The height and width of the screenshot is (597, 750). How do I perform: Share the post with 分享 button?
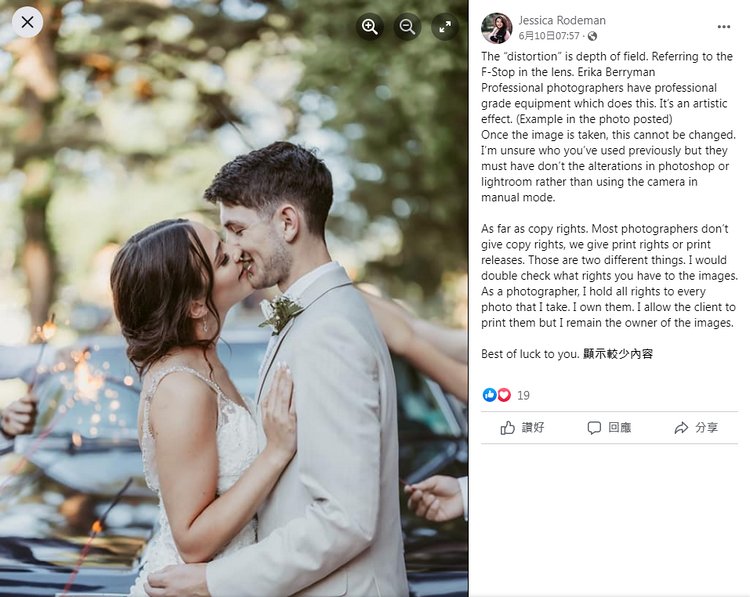pyautogui.click(x=696, y=428)
